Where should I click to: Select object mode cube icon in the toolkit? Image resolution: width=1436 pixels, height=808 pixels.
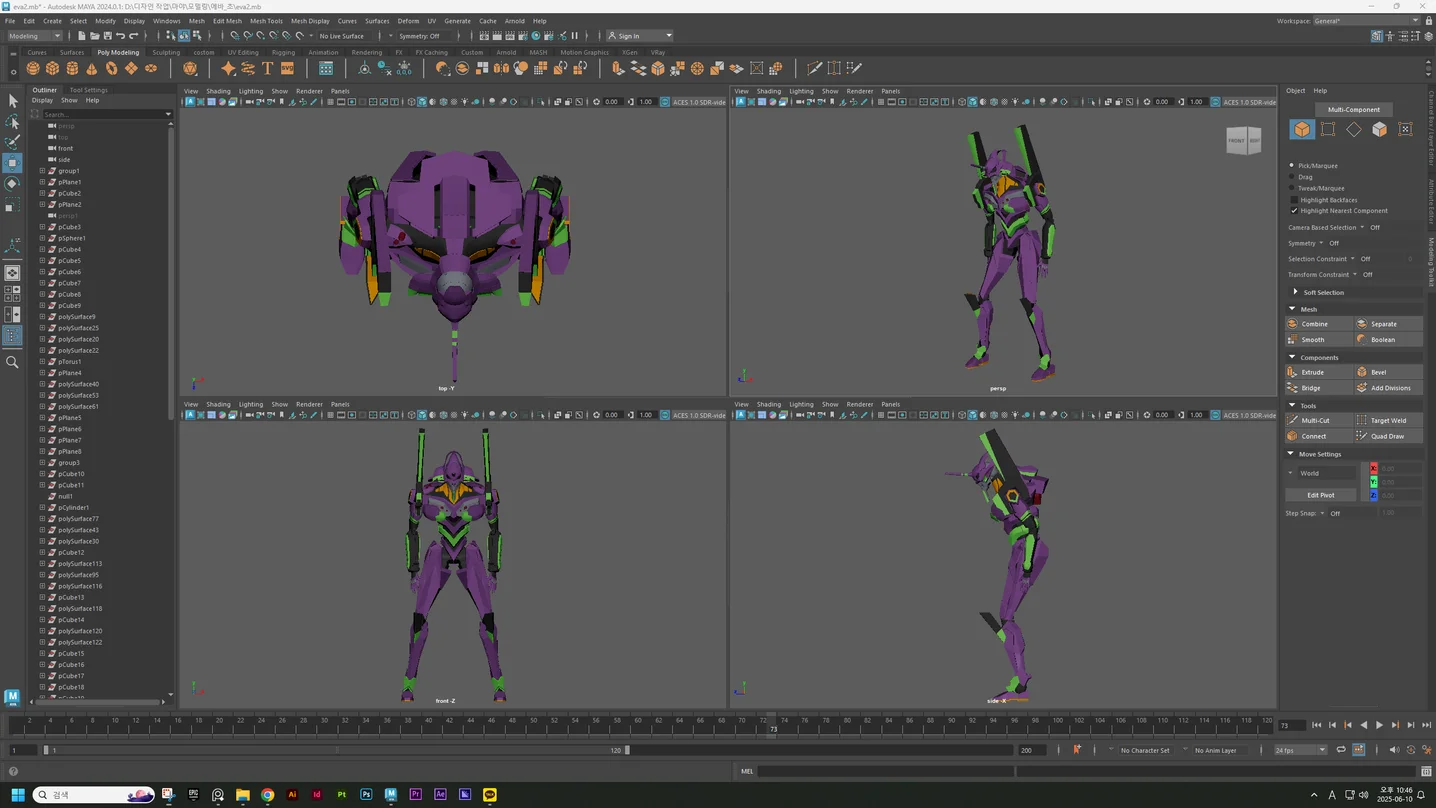(1302, 129)
